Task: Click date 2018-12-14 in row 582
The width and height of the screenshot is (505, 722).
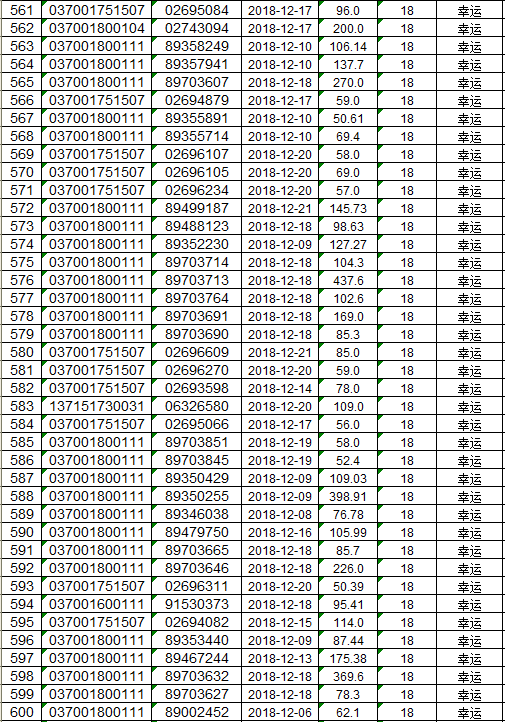Action: tap(280, 388)
